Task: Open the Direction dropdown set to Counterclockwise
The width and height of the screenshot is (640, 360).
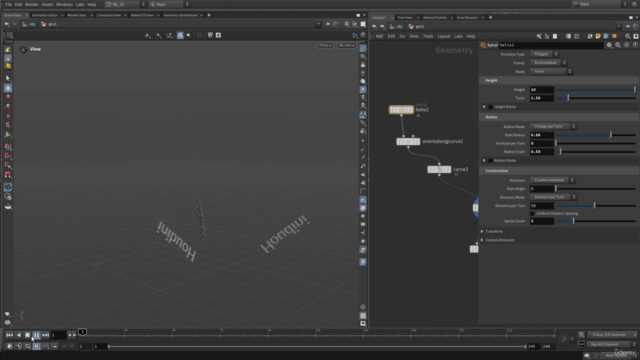Action: [552, 180]
